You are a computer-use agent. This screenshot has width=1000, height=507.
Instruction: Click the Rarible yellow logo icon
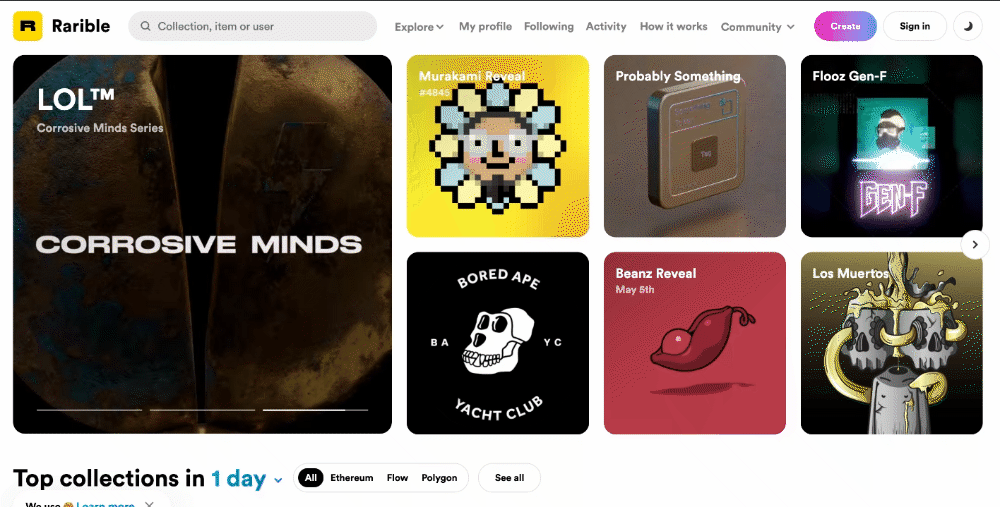pos(27,26)
